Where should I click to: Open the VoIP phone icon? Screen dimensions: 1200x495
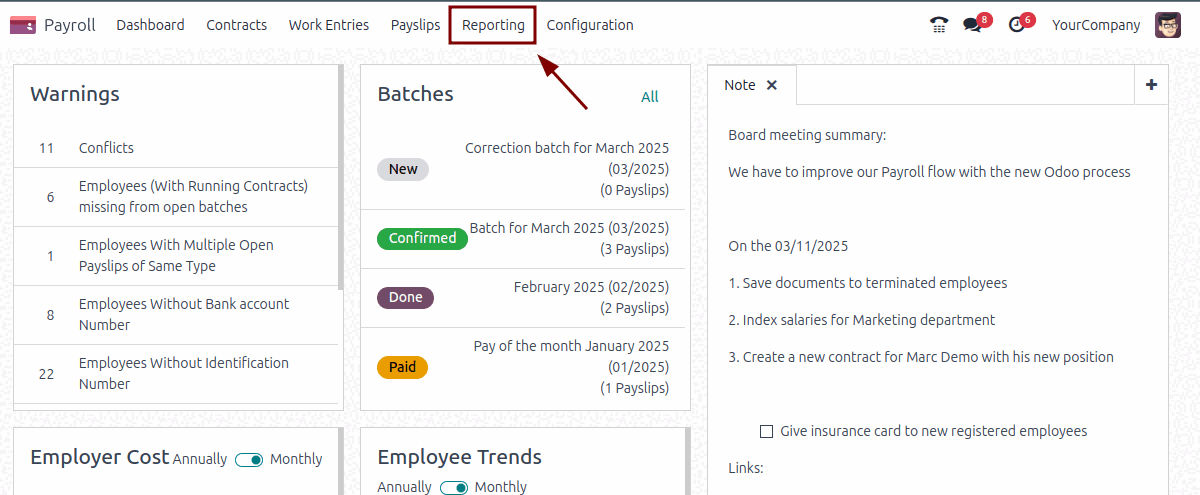click(938, 25)
